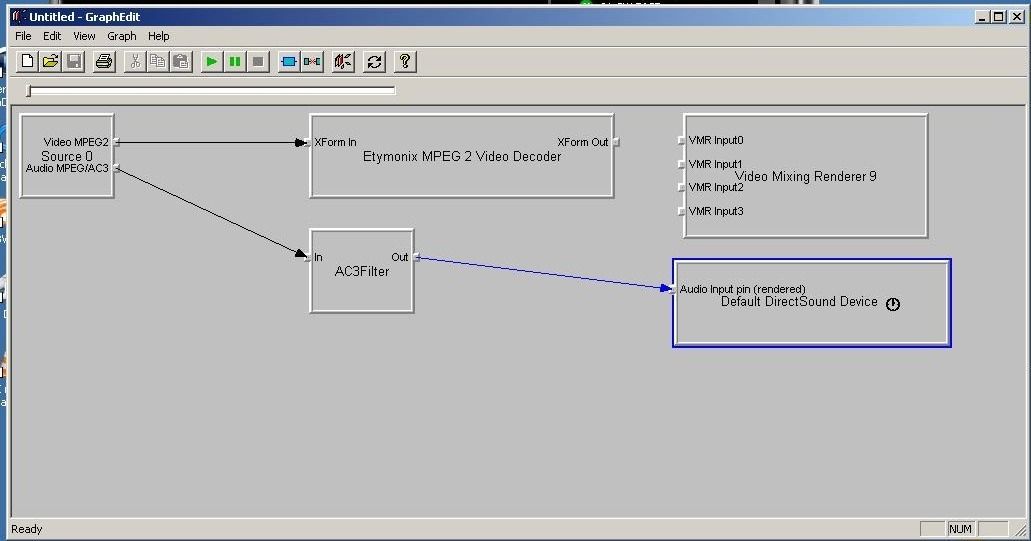
Task: Pause the graph with green pause button
Action: [235, 62]
